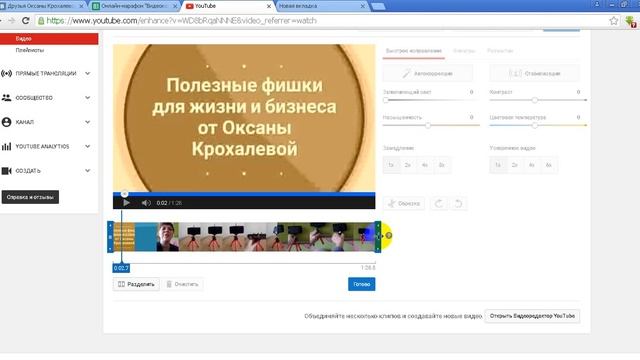Click the Очистить clear button

(x=182, y=284)
